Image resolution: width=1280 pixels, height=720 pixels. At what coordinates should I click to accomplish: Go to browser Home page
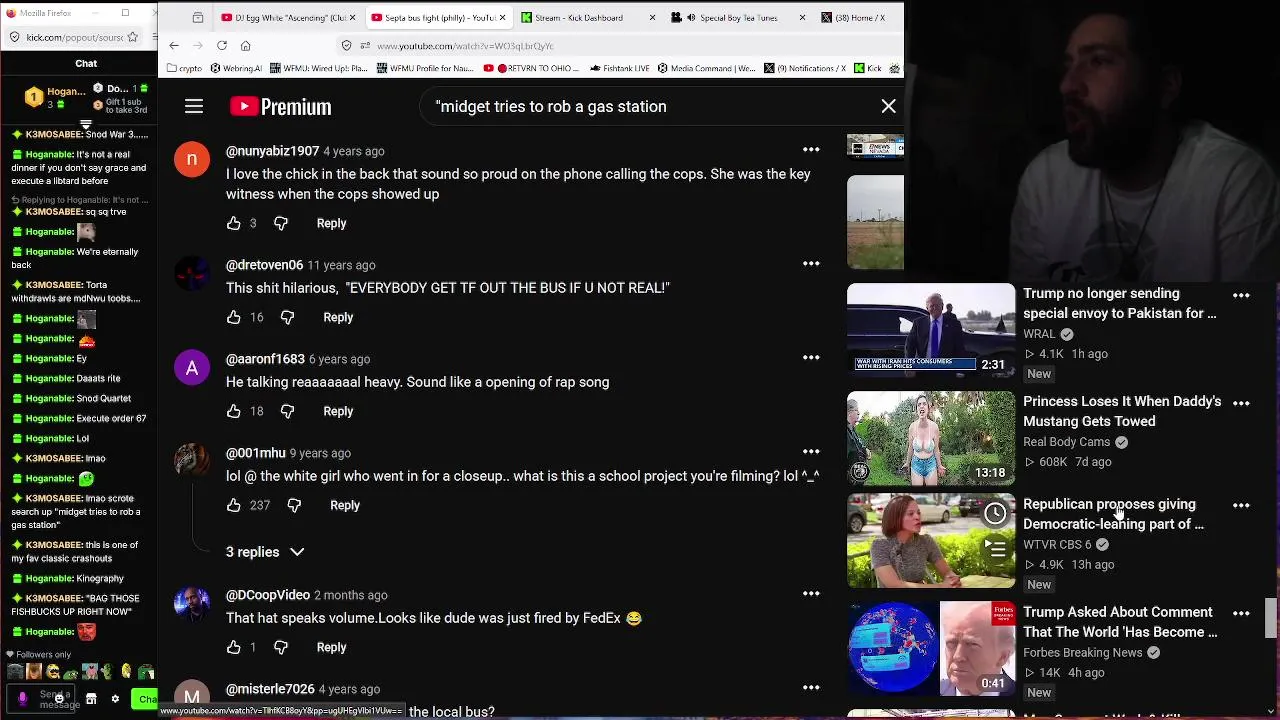(246, 45)
